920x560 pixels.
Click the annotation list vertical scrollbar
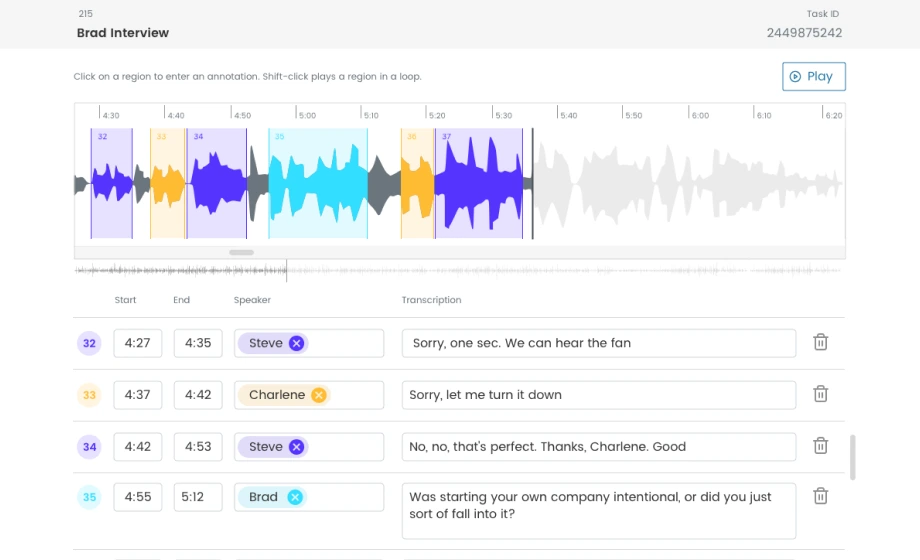coord(852,457)
